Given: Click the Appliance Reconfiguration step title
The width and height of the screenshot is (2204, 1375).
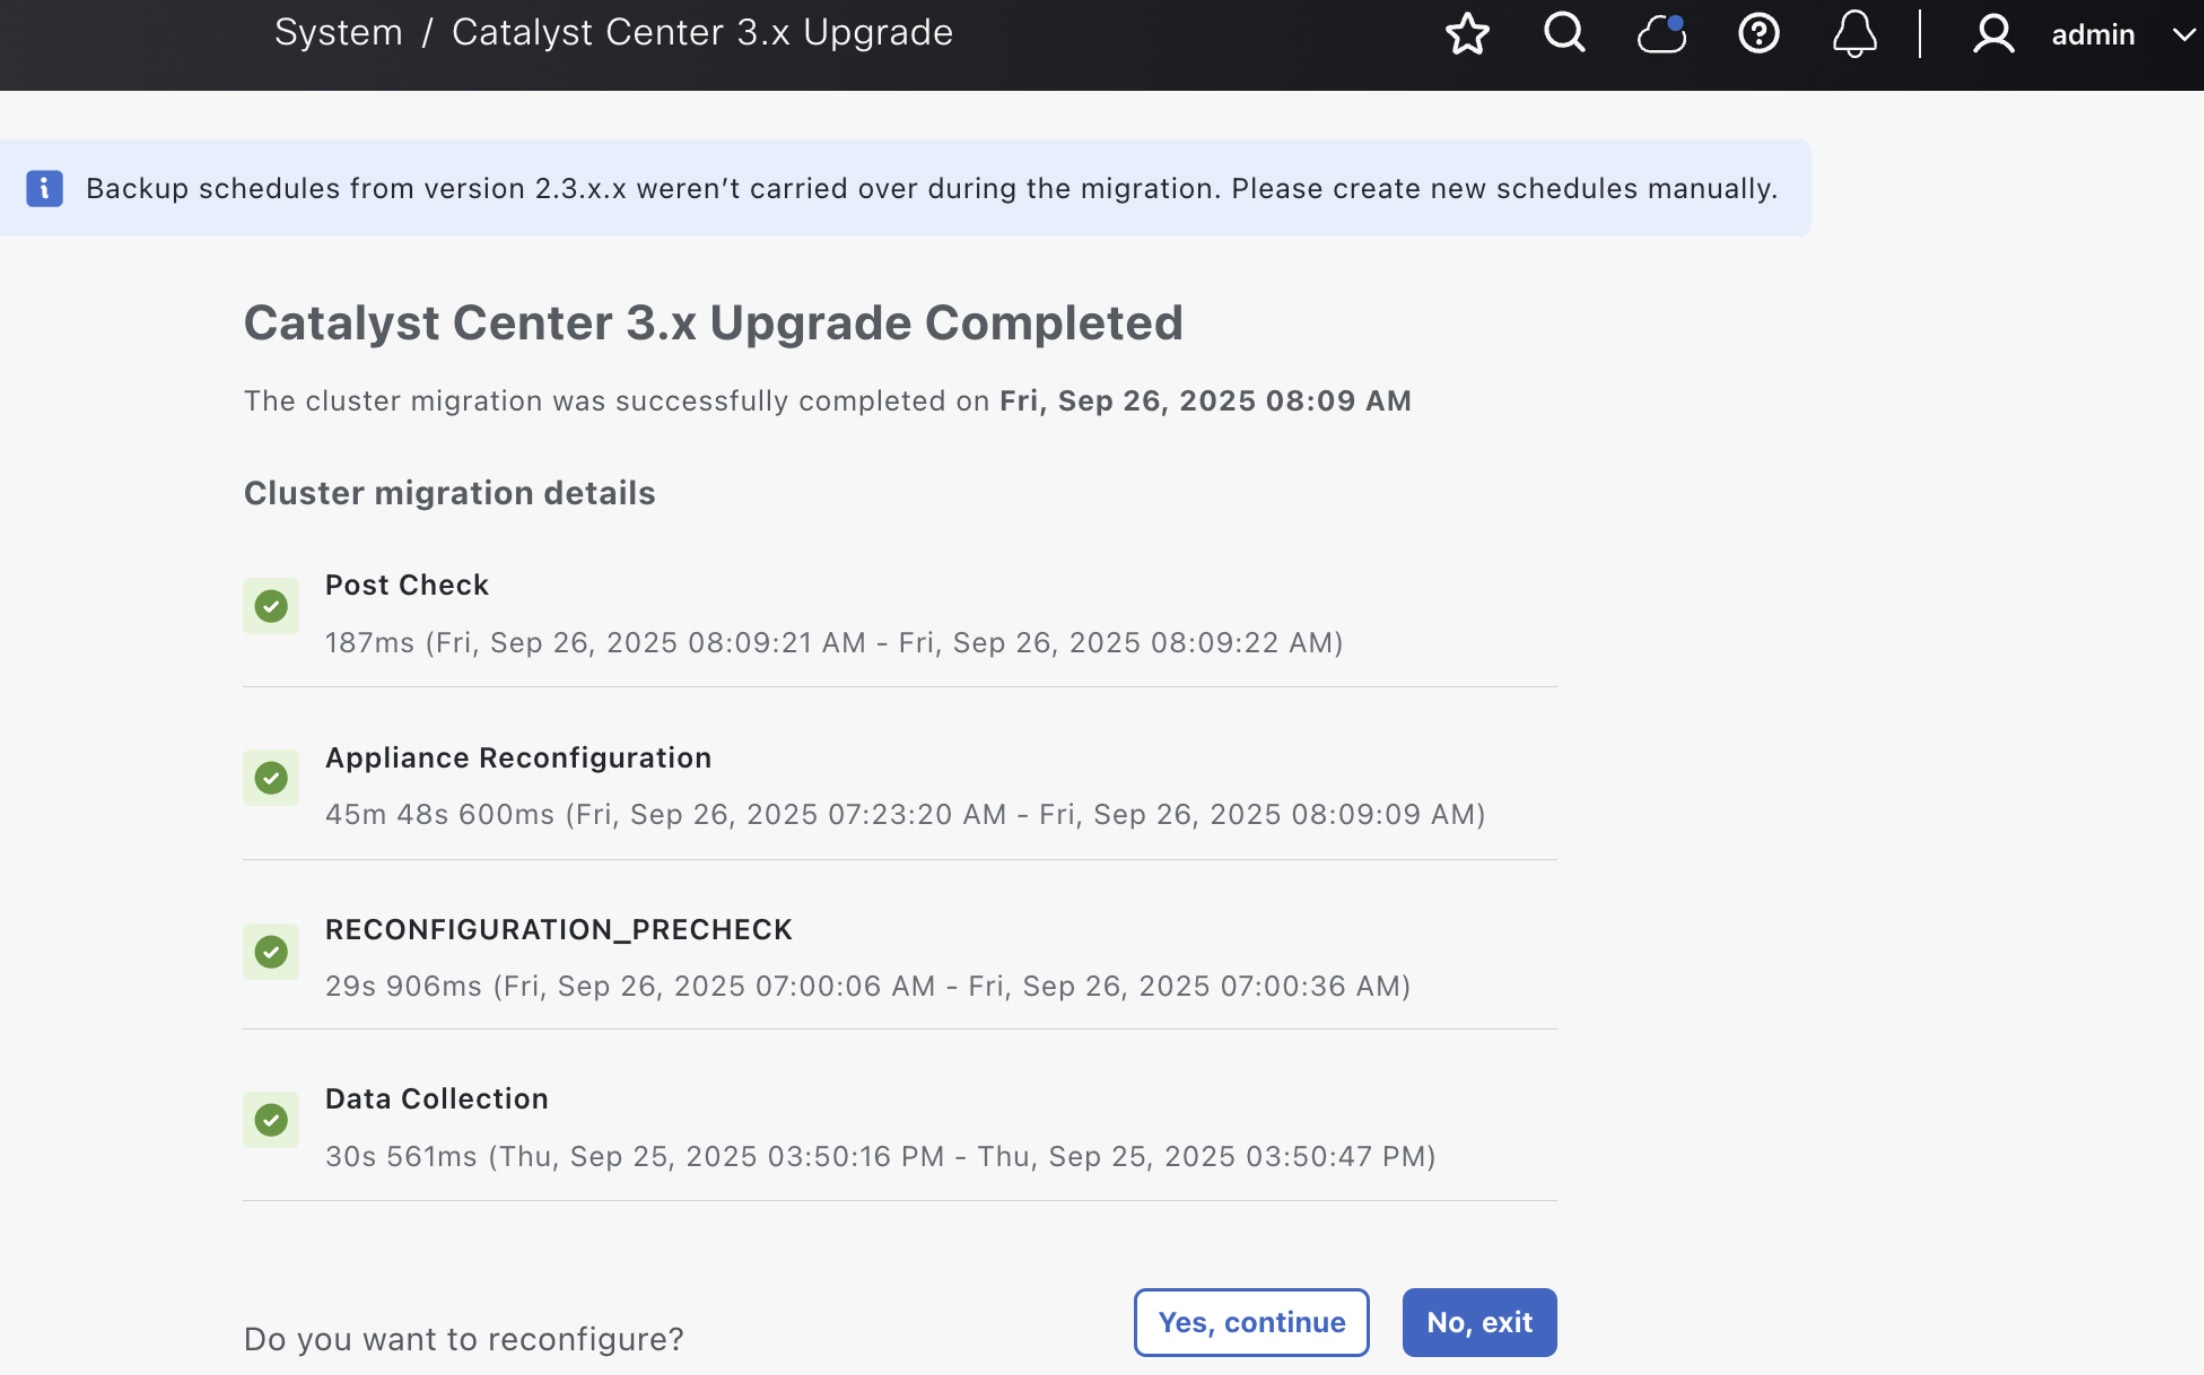Looking at the screenshot, I should pos(518,758).
